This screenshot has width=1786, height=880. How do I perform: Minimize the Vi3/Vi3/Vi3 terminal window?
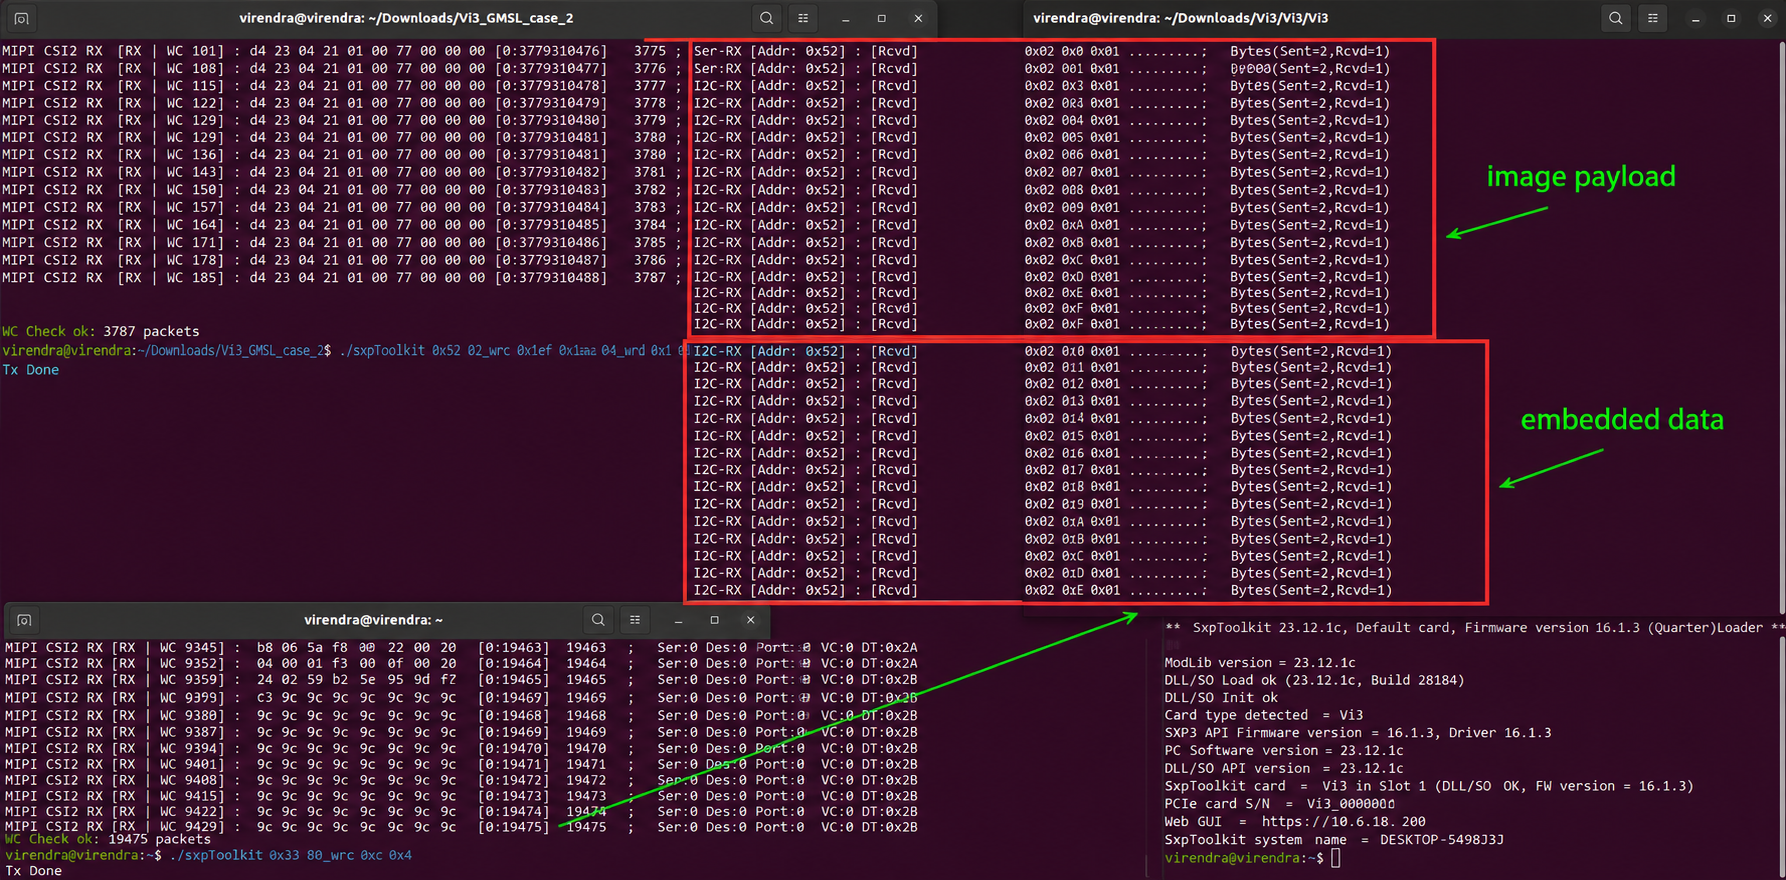point(1695,18)
